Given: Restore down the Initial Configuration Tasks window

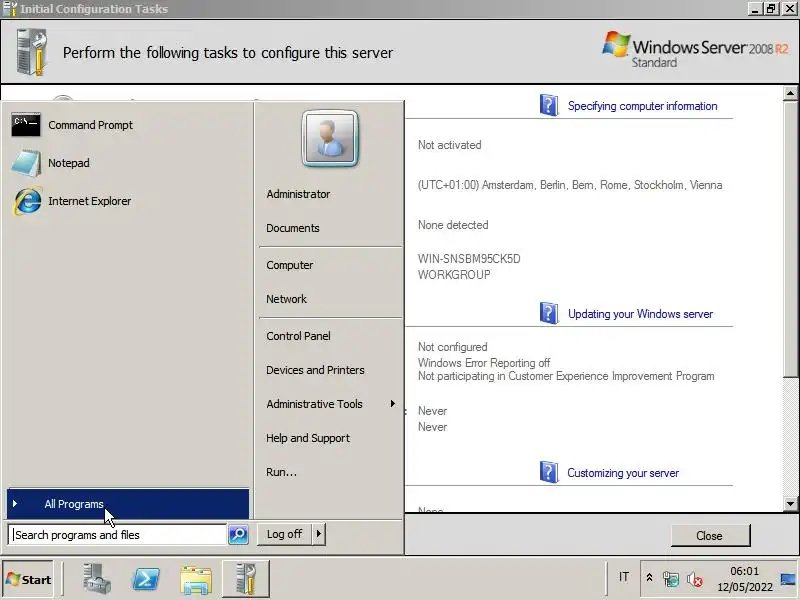Looking at the screenshot, I should click(x=771, y=9).
